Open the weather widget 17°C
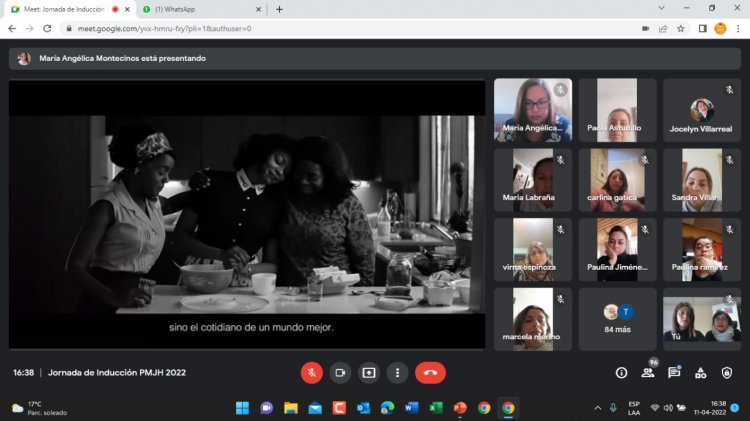This screenshot has height=421, width=750. click(40, 408)
